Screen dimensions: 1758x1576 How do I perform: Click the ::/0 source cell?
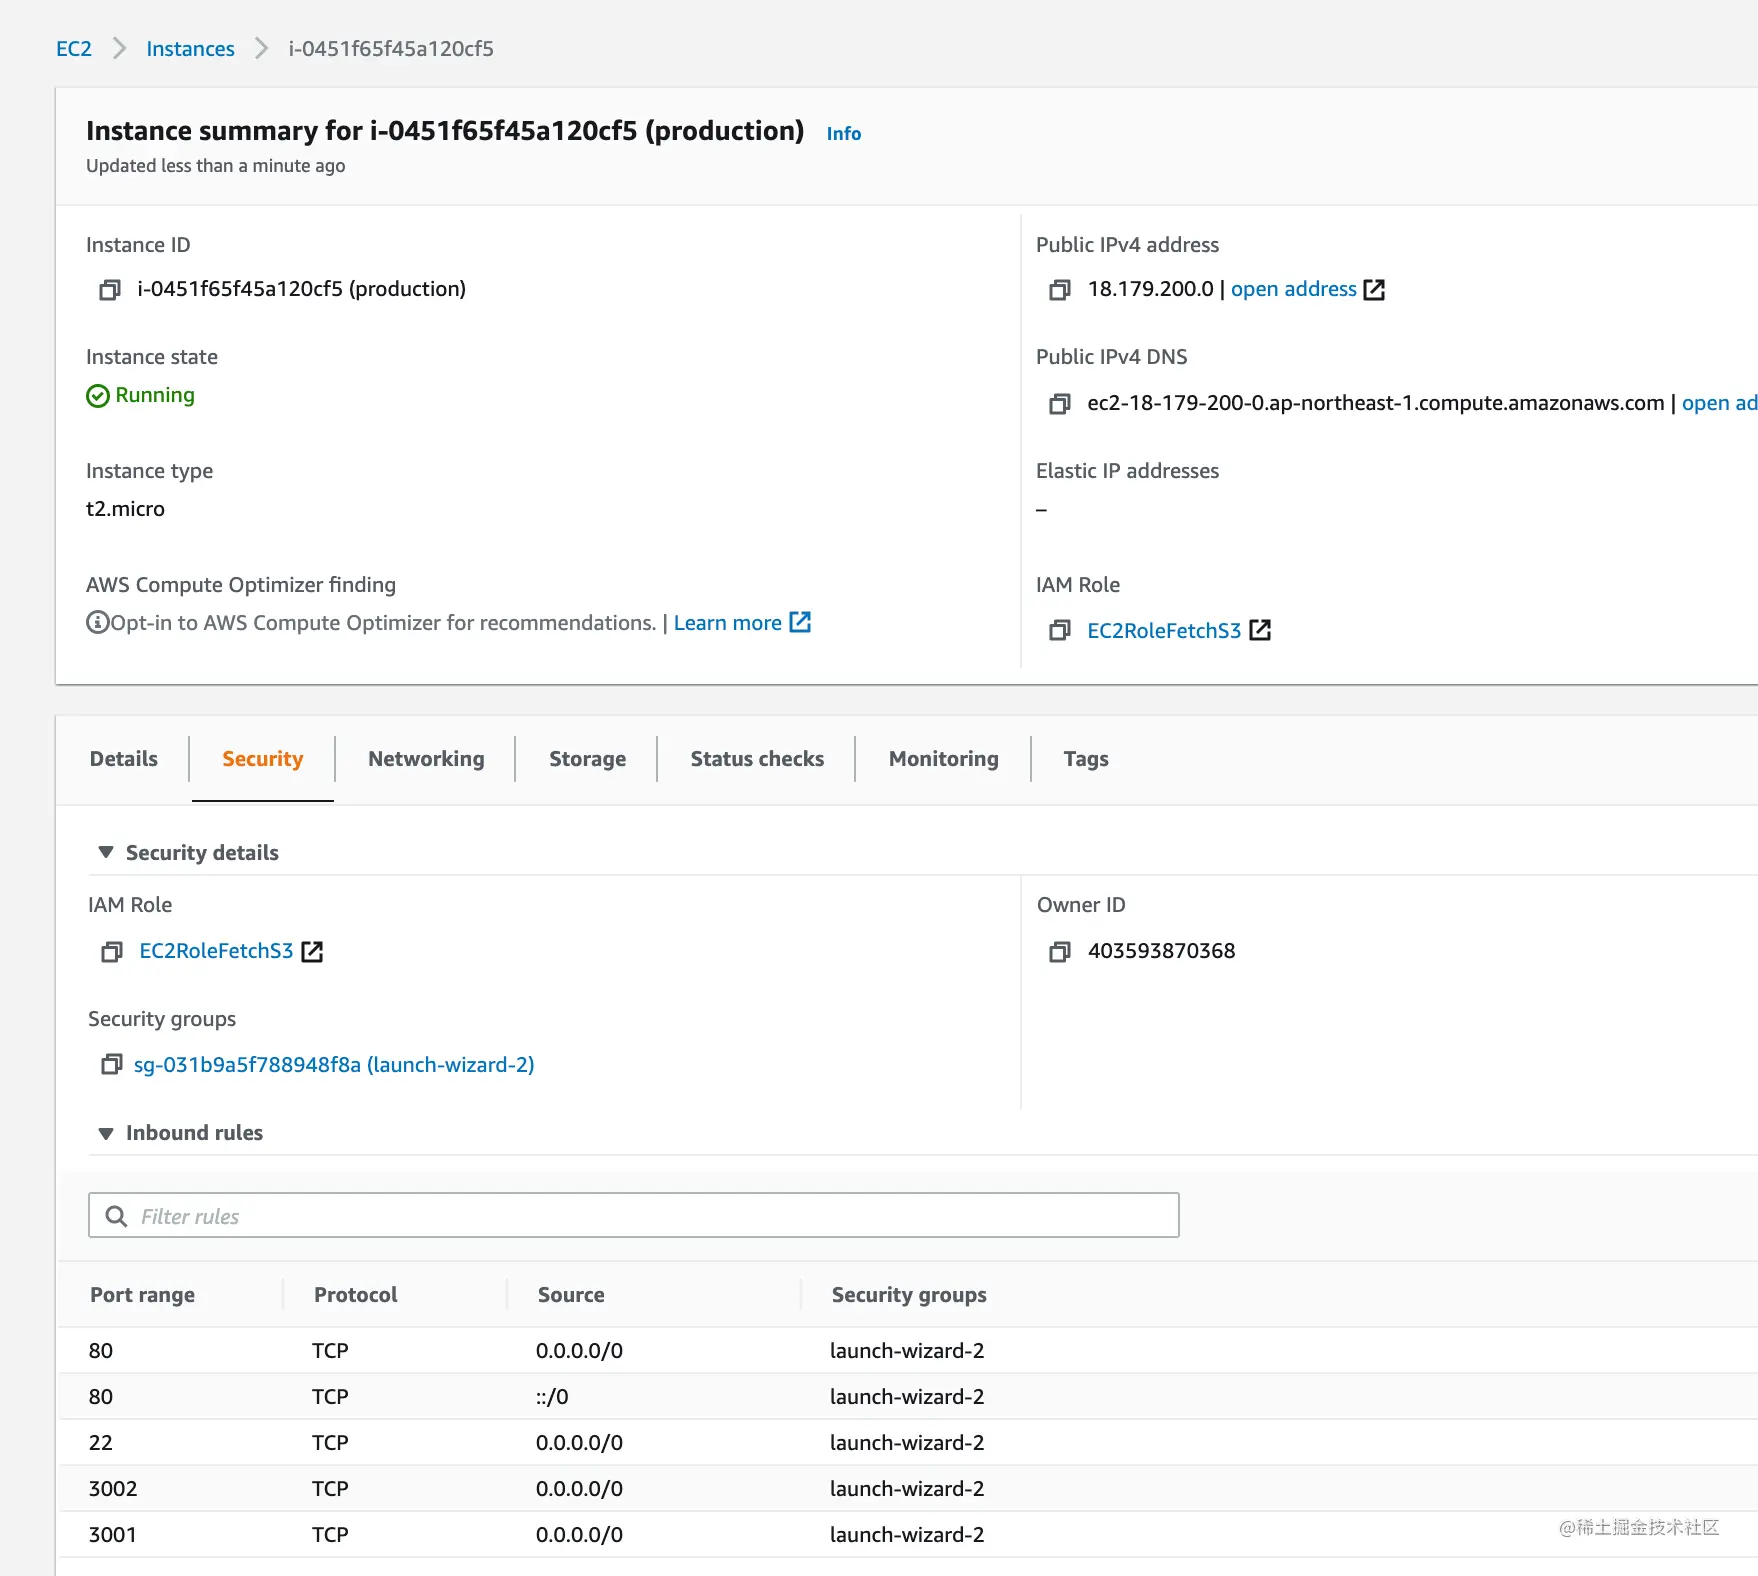(x=552, y=1397)
